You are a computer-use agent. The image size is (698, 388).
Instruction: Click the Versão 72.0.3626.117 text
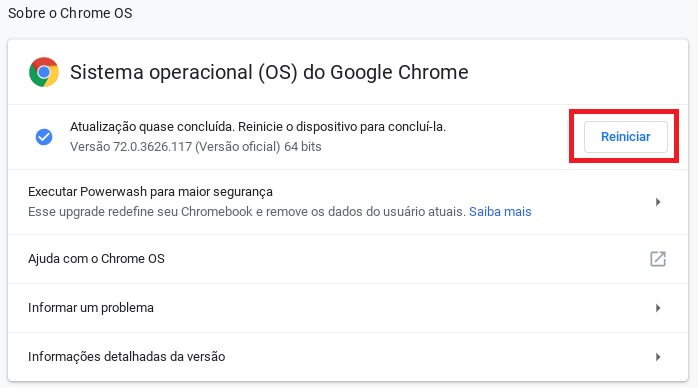pyautogui.click(x=131, y=146)
